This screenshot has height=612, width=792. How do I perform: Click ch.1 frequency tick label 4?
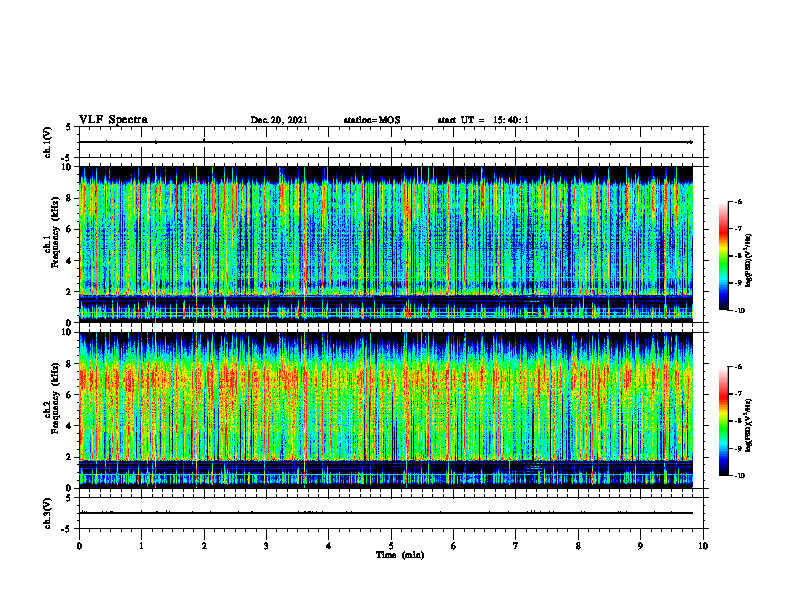click(70, 261)
